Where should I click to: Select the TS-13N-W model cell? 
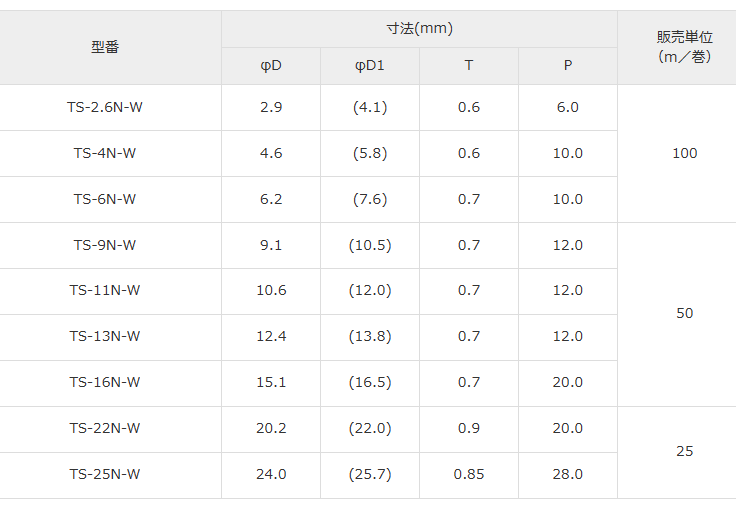coord(105,337)
